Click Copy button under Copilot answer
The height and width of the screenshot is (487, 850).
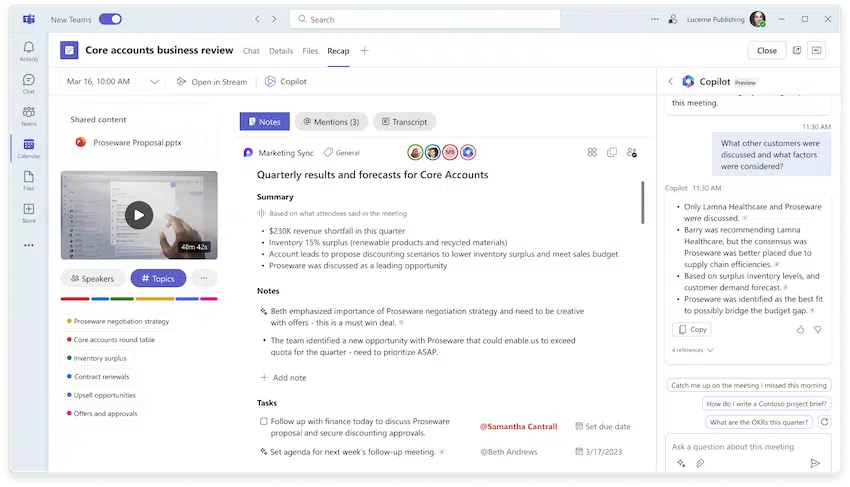pos(692,329)
